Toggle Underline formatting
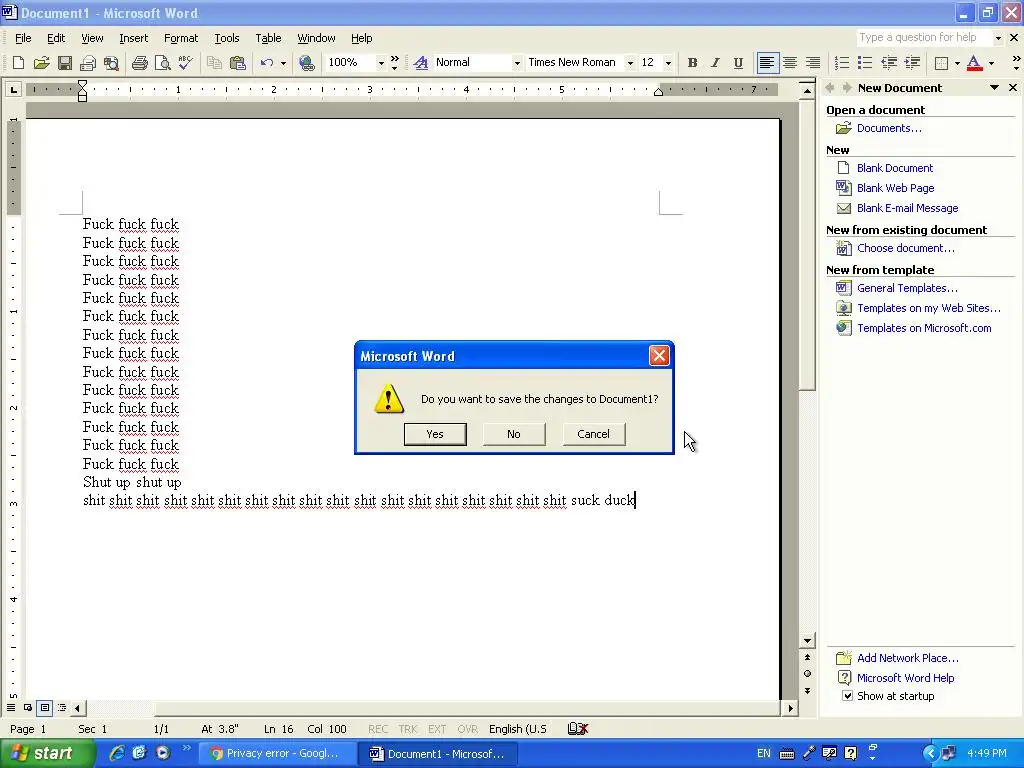 click(x=738, y=63)
